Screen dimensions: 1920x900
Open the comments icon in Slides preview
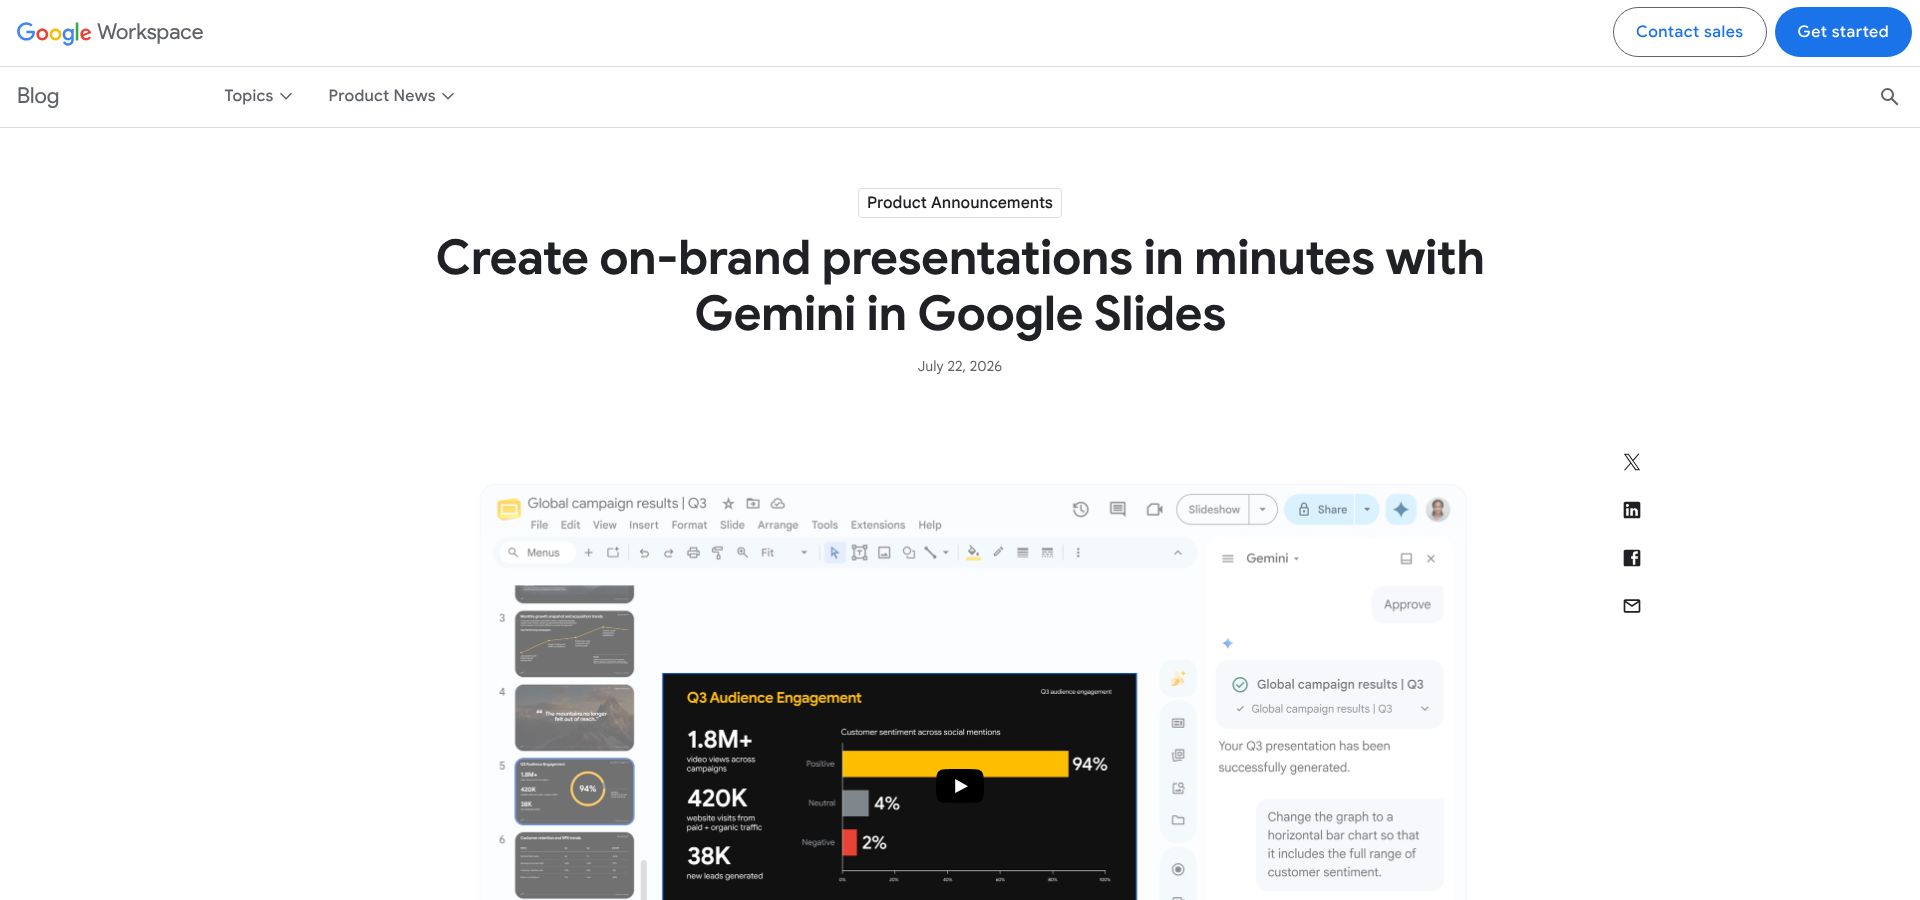click(x=1118, y=509)
